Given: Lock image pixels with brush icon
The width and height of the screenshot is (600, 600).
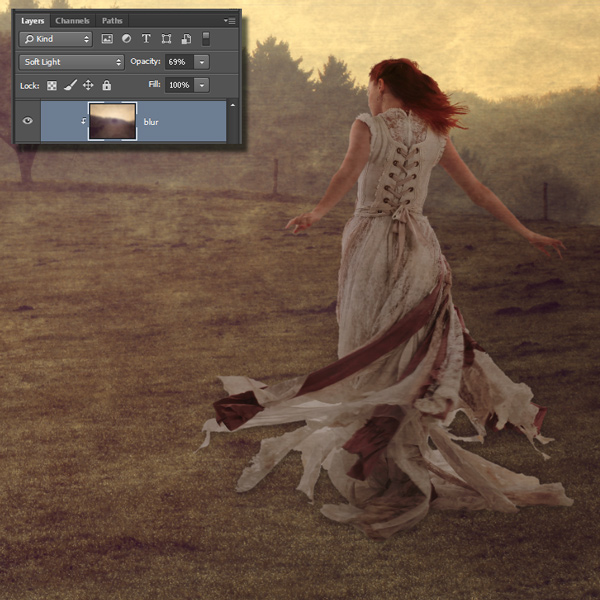Looking at the screenshot, I should [70, 85].
